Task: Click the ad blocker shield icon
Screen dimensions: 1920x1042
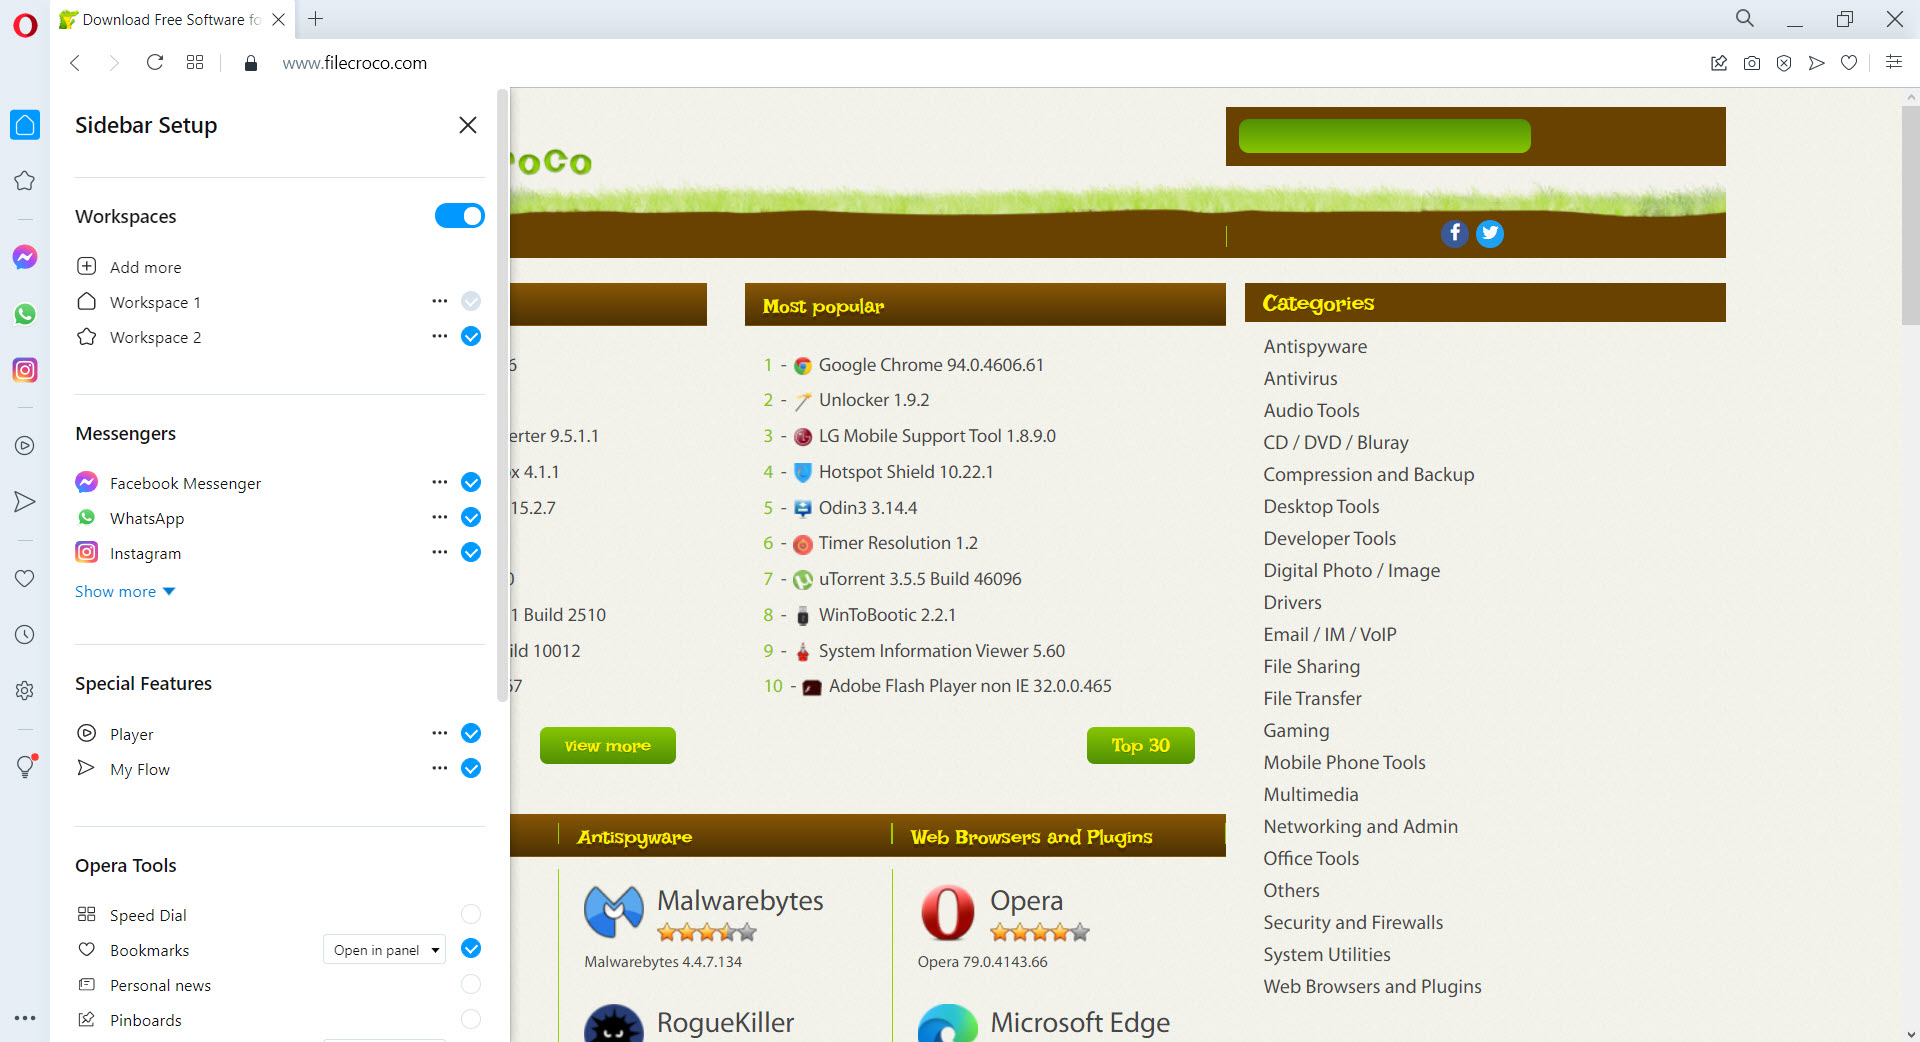Action: [x=1784, y=63]
